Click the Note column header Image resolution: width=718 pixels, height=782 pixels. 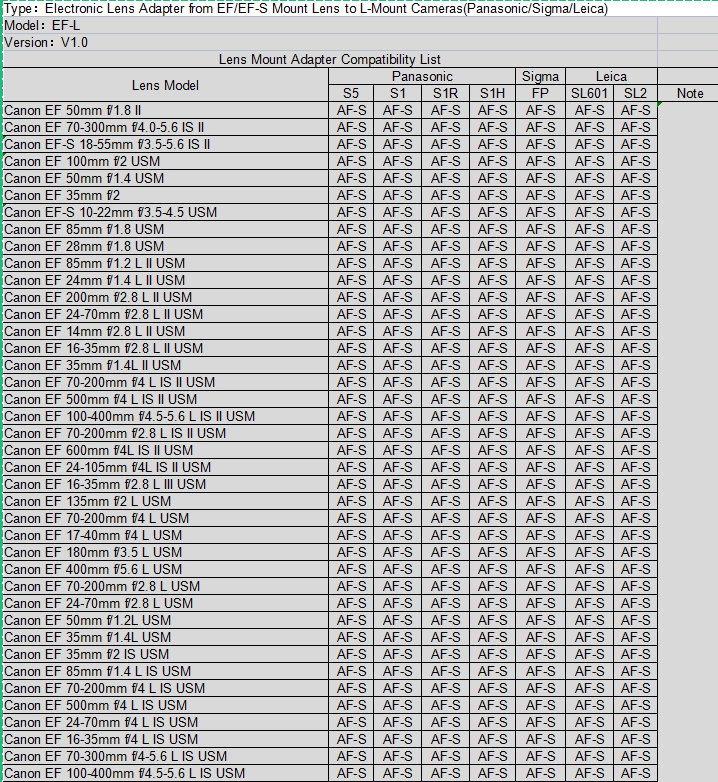click(x=688, y=93)
